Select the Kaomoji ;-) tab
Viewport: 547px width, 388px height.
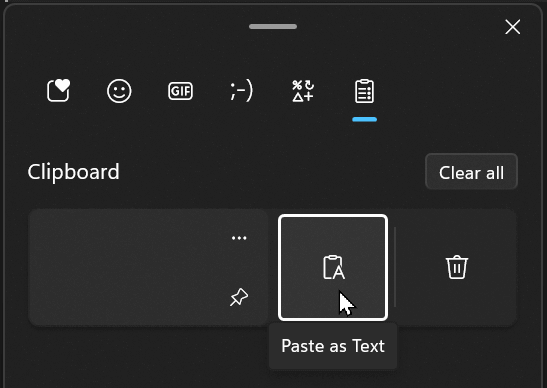(241, 91)
